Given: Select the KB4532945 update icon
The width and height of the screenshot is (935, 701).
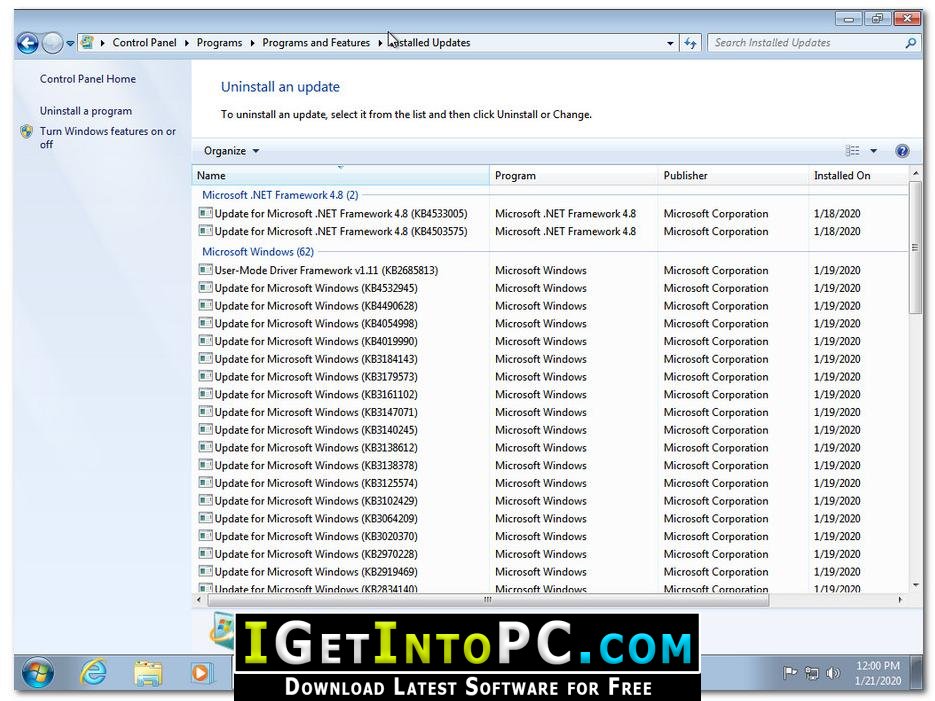Looking at the screenshot, I should pos(205,287).
